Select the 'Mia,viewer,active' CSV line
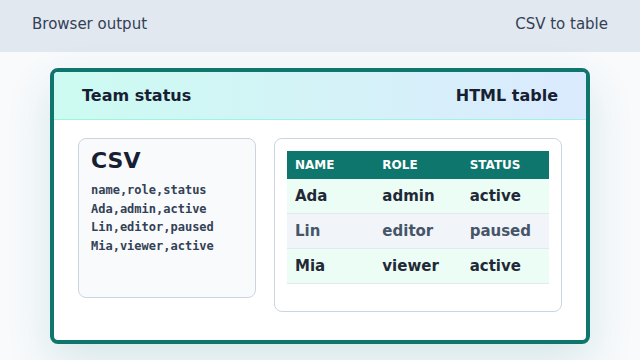640x360 pixels. click(152, 246)
